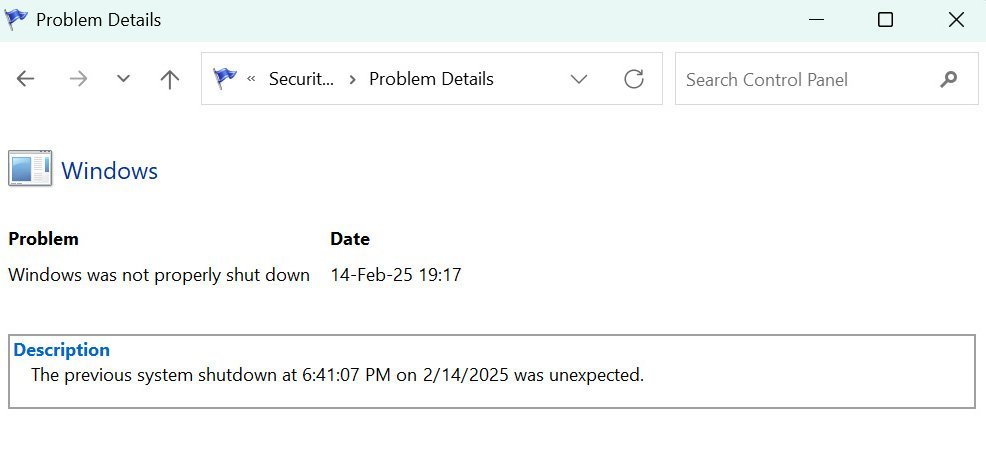Click the magnifier search icon

948,79
